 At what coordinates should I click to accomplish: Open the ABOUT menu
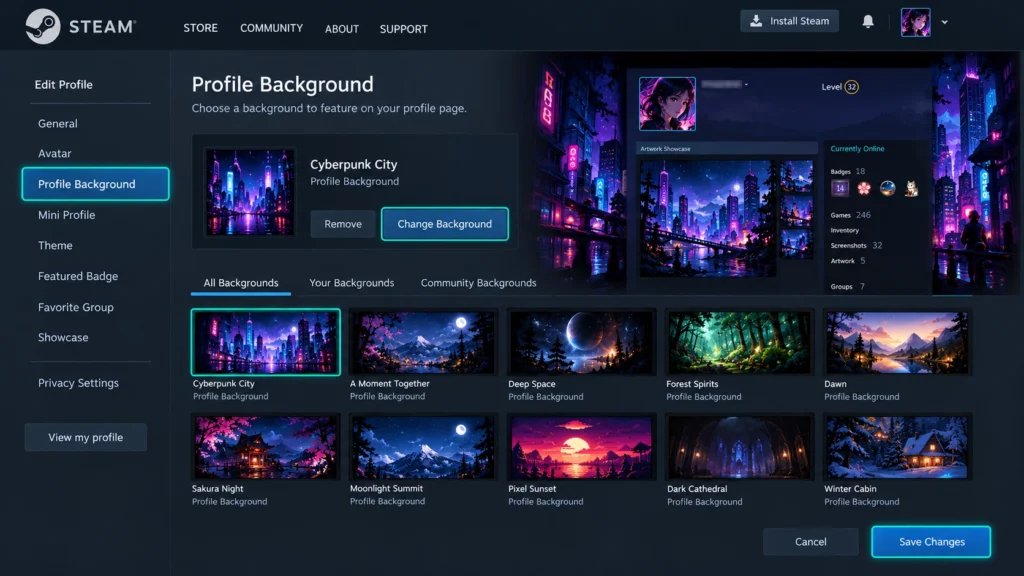[342, 29]
